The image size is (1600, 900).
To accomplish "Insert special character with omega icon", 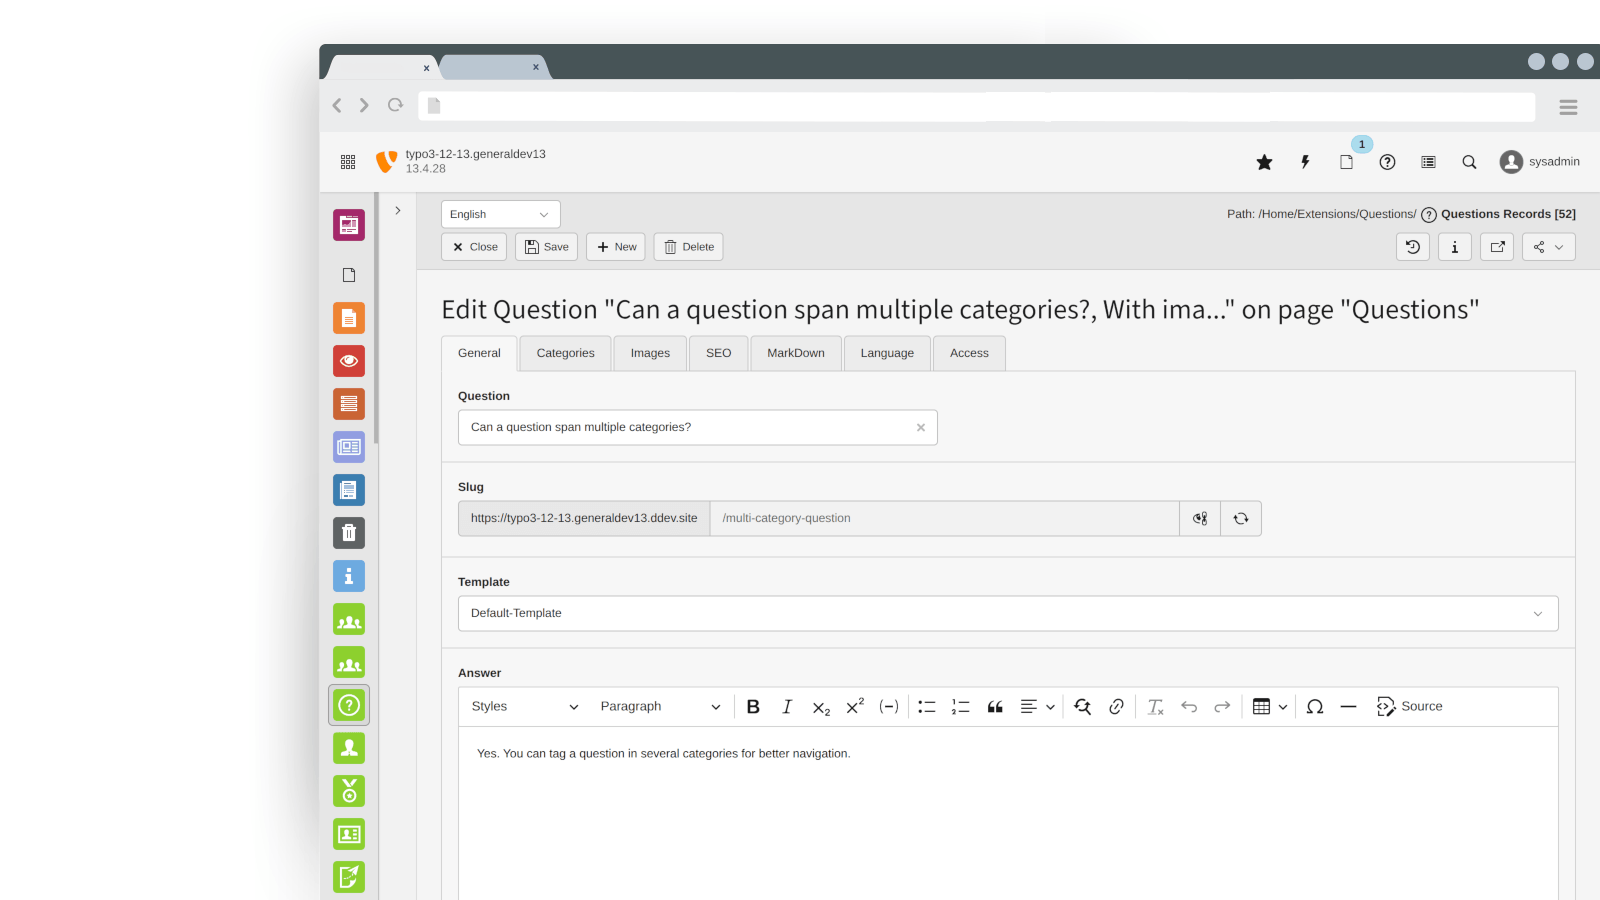I will (x=1315, y=707).
